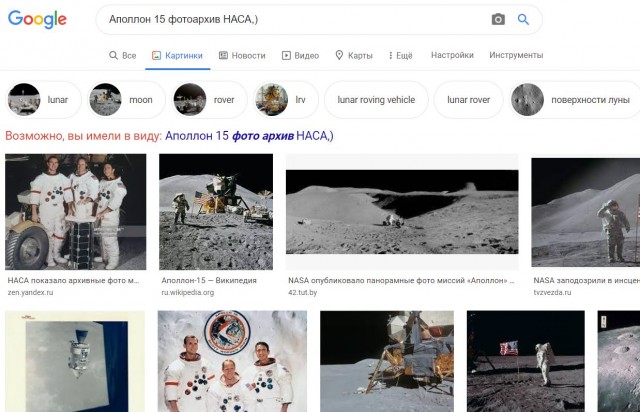Select the lunar roving vehicle chip
The width and height of the screenshot is (640, 412).
pyautogui.click(x=376, y=100)
